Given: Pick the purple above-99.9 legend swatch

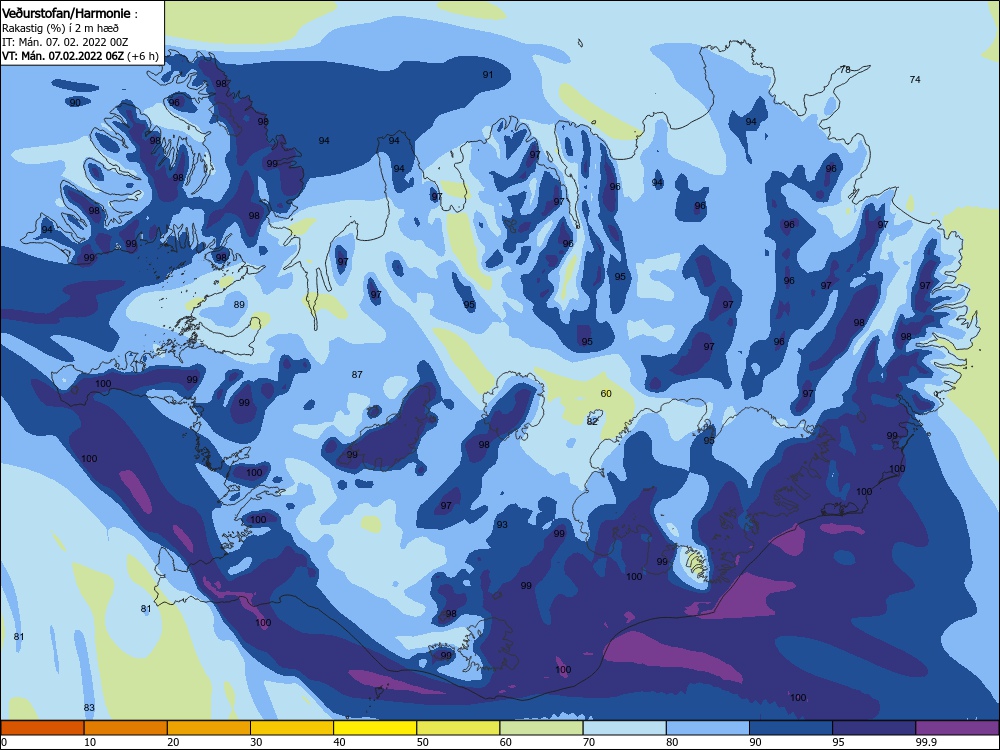Looking at the screenshot, I should (x=957, y=728).
